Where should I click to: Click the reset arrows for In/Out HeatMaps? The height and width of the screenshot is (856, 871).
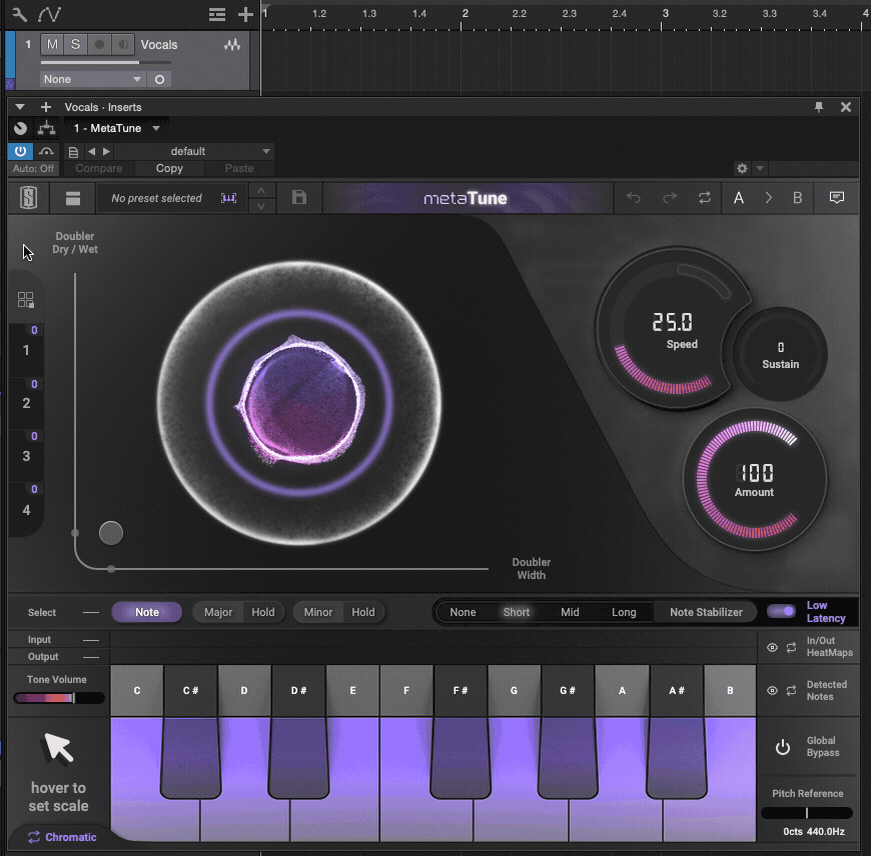pos(791,647)
